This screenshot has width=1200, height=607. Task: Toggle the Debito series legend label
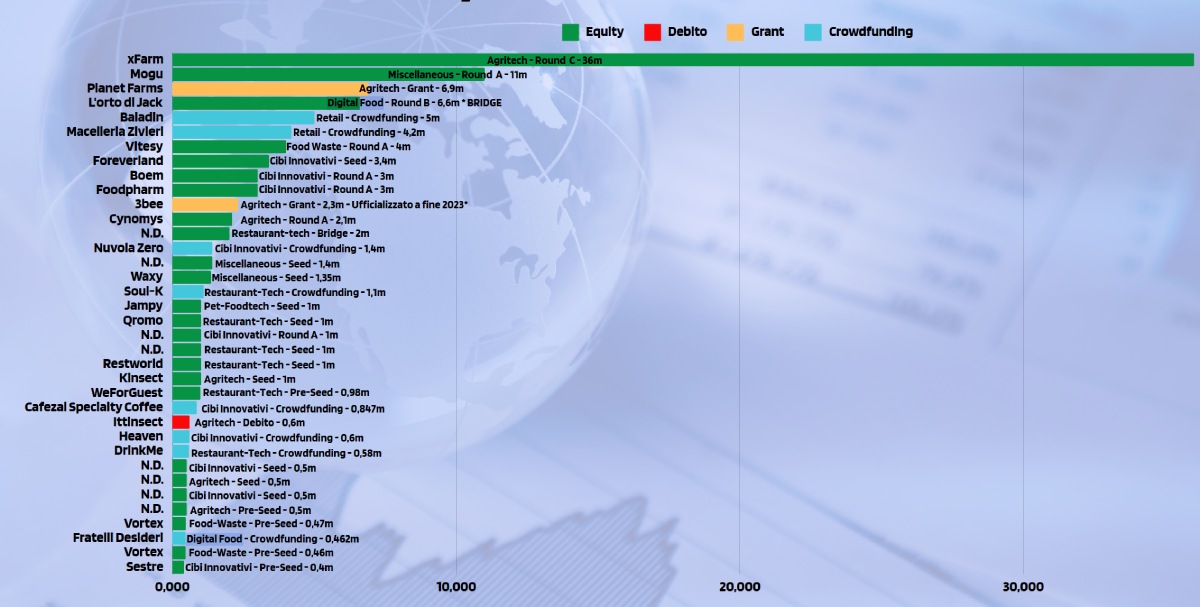click(x=687, y=32)
